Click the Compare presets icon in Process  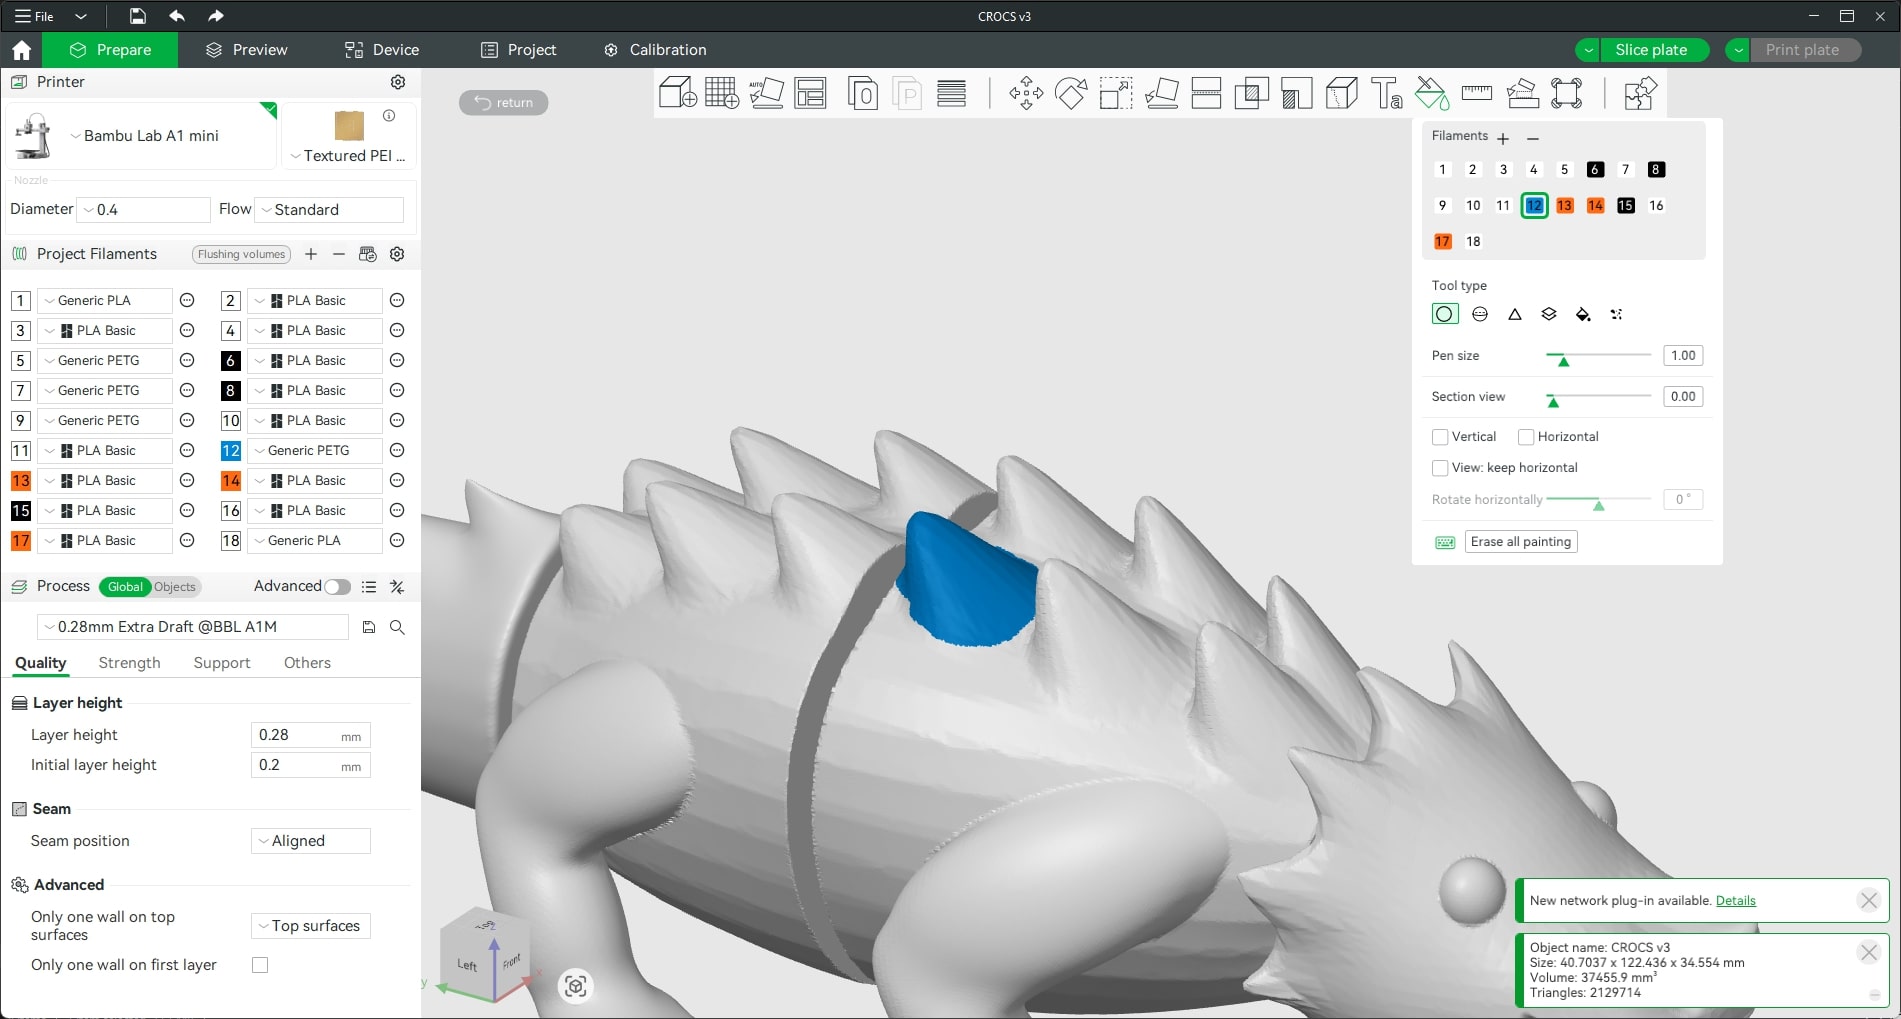pos(397,587)
